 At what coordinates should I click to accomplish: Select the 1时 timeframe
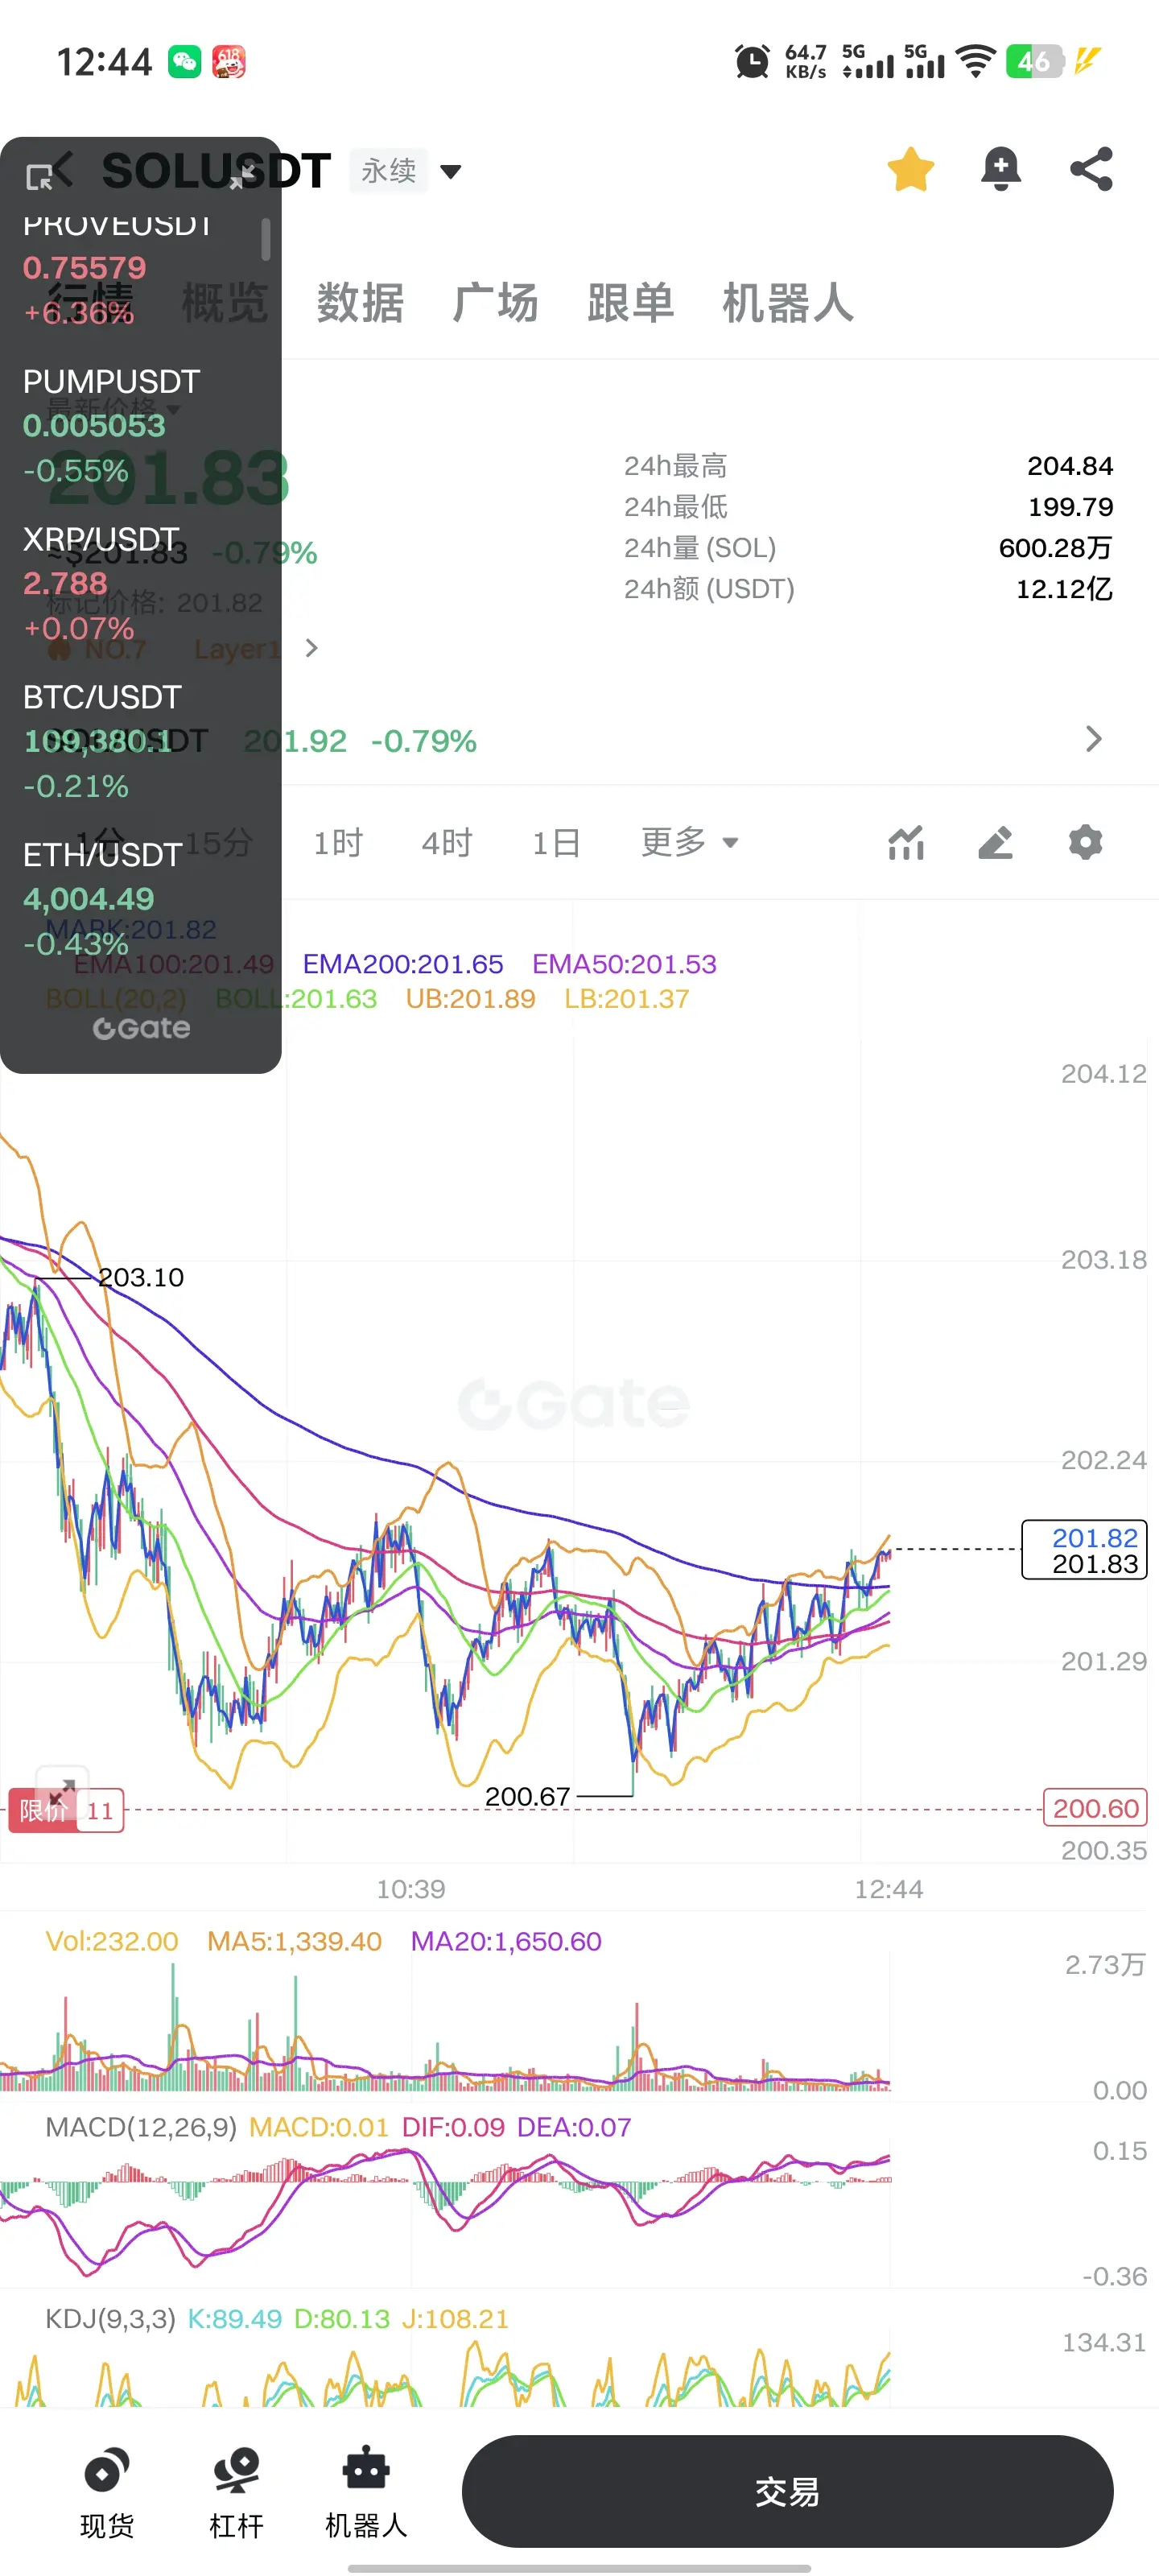(338, 843)
